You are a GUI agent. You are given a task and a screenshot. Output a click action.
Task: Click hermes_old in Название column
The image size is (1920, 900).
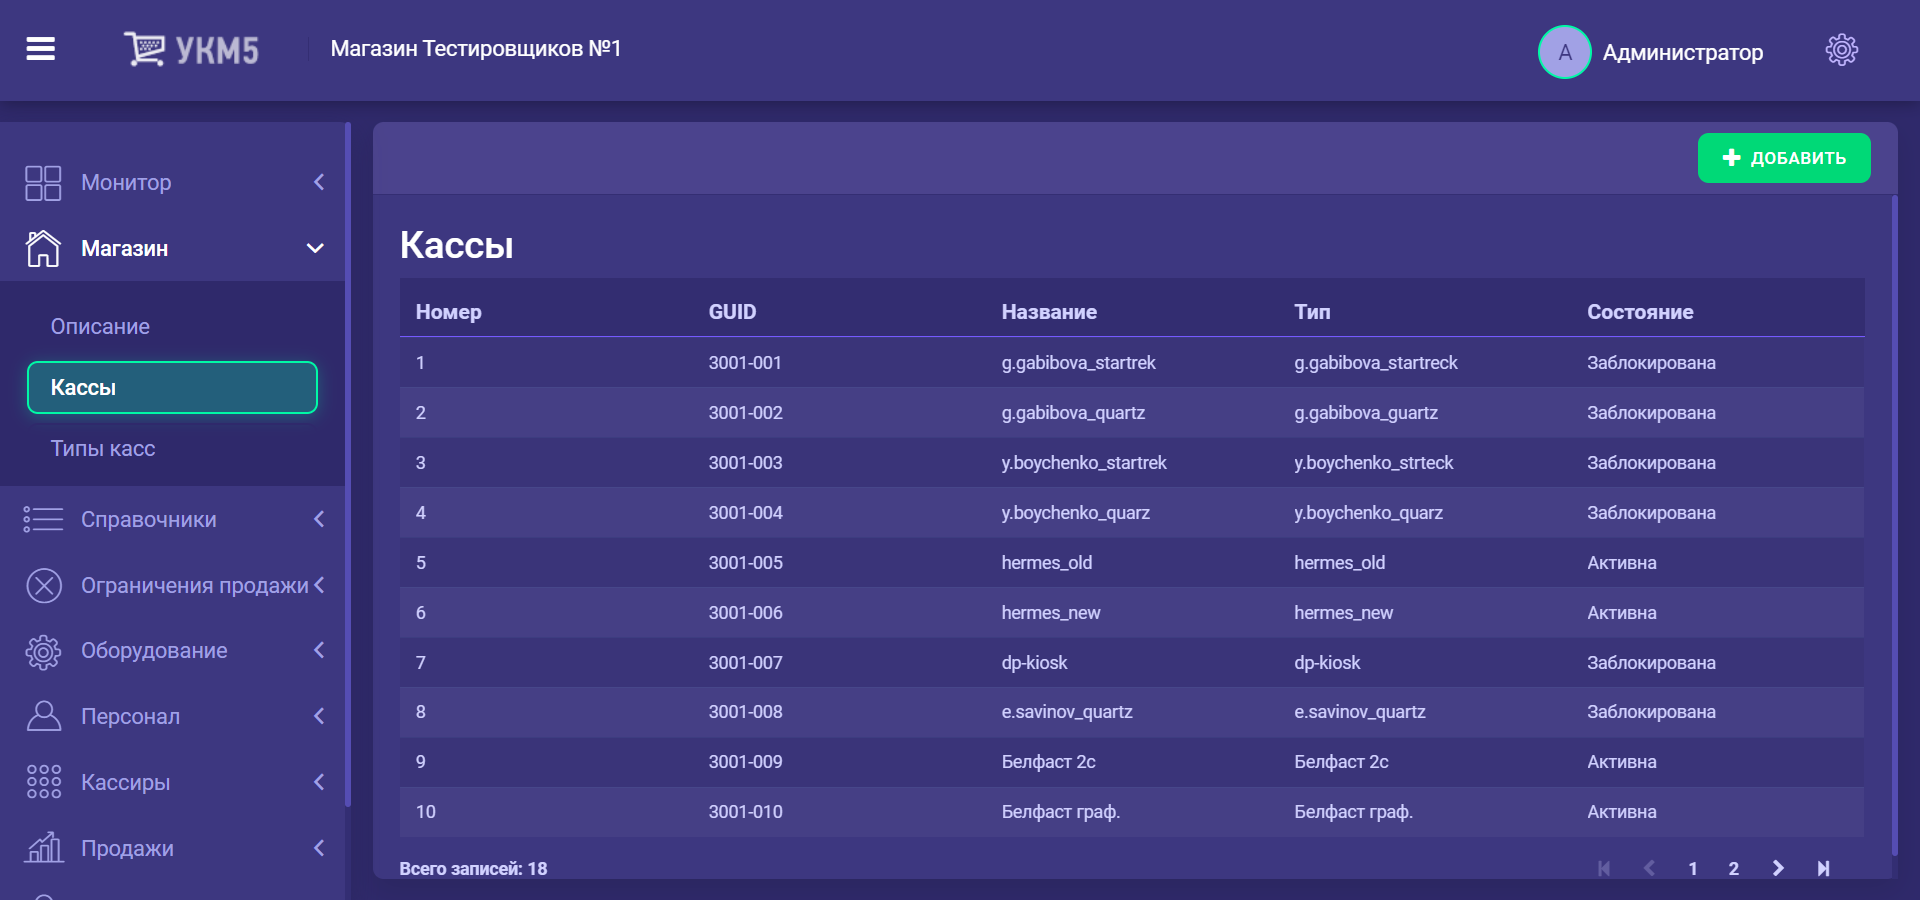click(x=1046, y=563)
